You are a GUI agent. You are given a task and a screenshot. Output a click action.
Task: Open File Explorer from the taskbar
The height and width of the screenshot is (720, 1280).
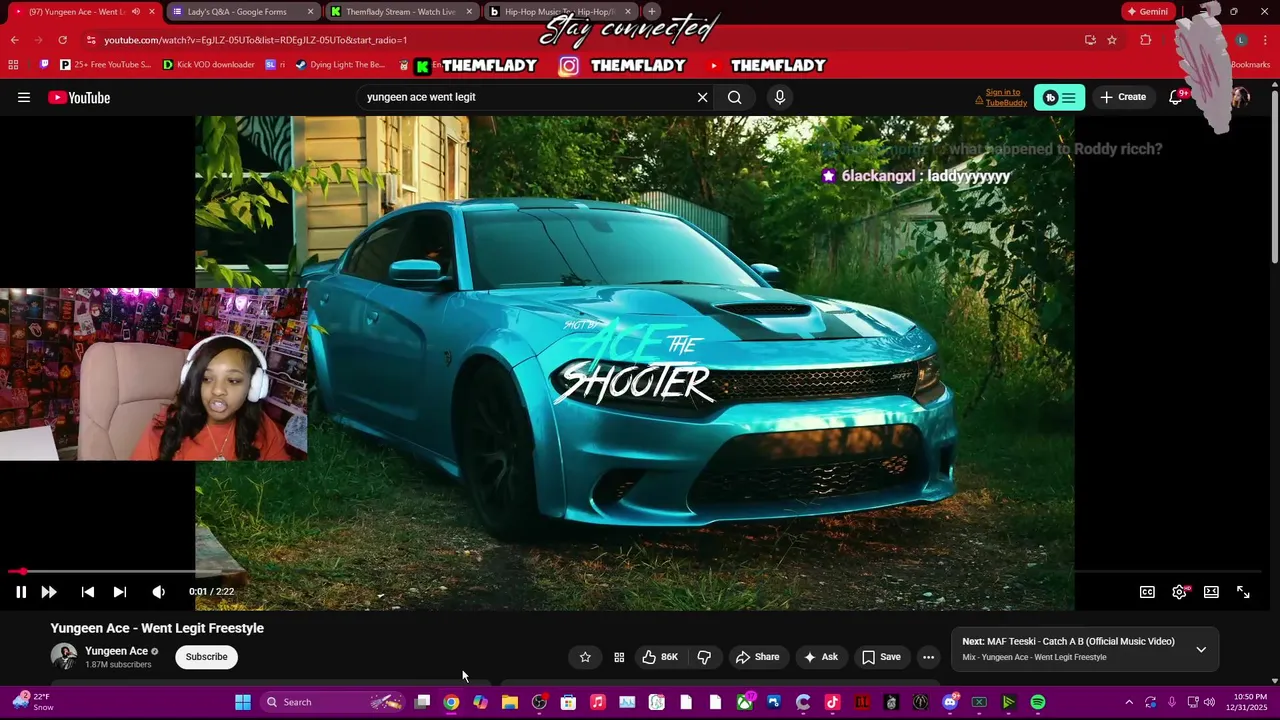pyautogui.click(x=510, y=702)
